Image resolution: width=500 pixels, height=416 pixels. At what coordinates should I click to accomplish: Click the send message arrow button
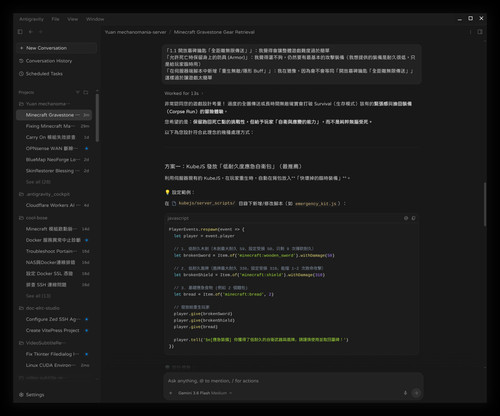(x=416, y=393)
